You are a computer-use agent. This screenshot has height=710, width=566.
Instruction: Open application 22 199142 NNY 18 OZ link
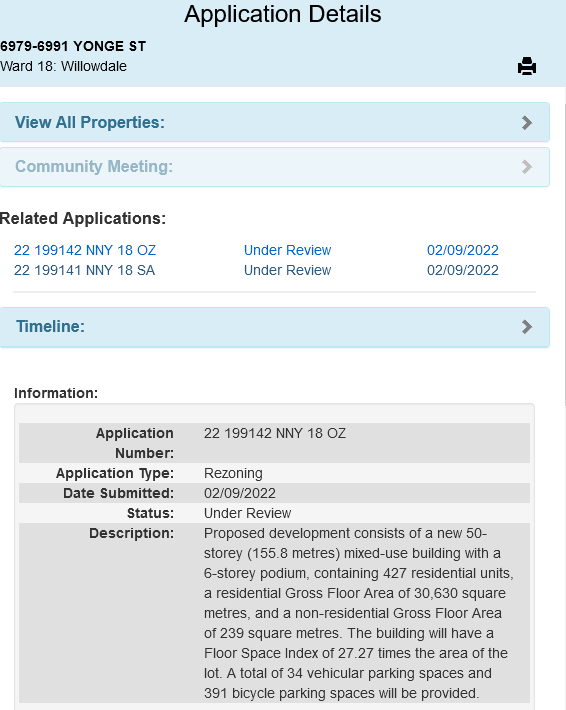click(x=85, y=250)
